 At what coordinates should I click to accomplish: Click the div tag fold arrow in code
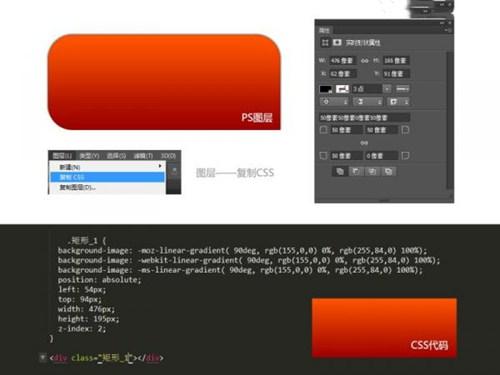pos(42,357)
